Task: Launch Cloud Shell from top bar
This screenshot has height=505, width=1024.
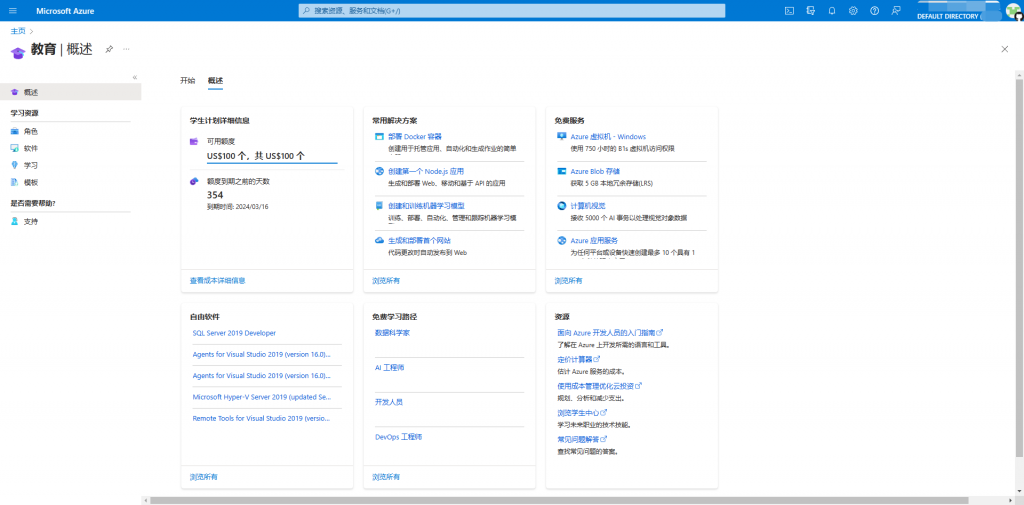Action: pos(789,11)
